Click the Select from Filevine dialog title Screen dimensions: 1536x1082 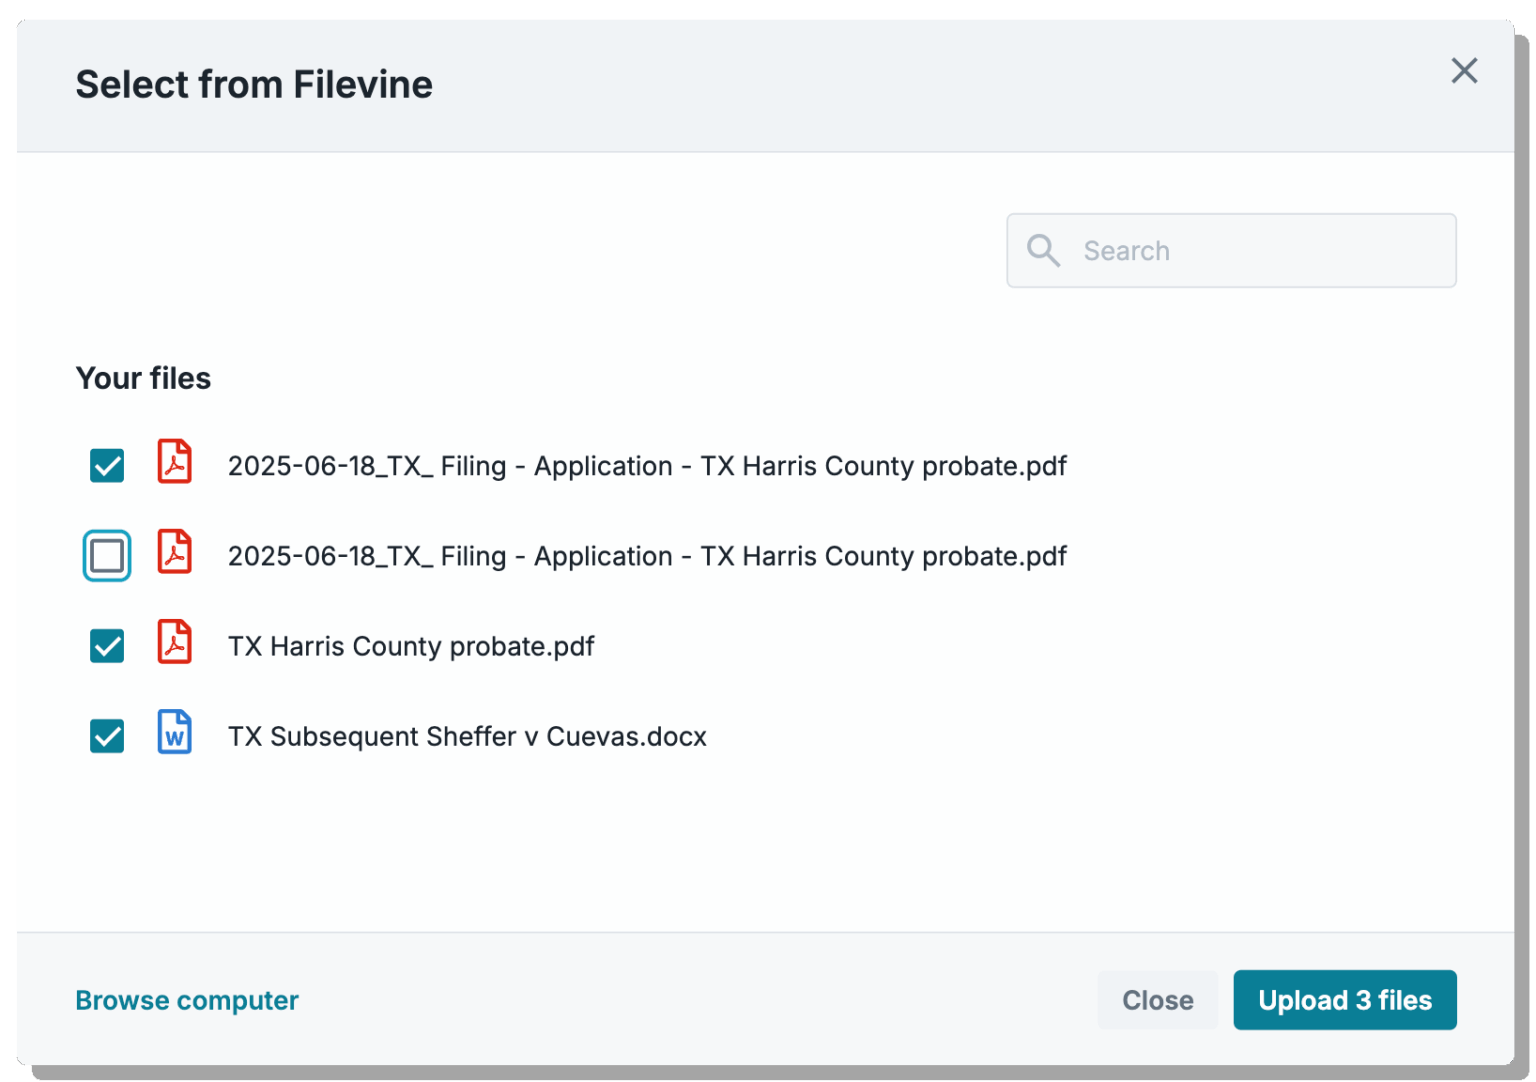click(x=254, y=84)
